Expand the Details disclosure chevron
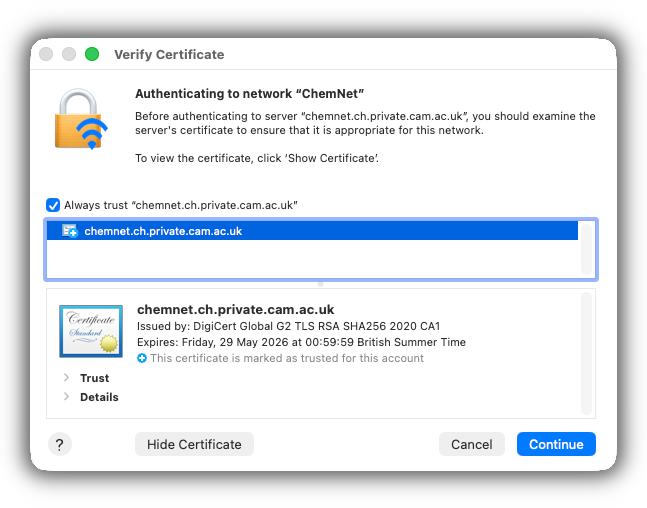647x508 pixels. pos(66,397)
